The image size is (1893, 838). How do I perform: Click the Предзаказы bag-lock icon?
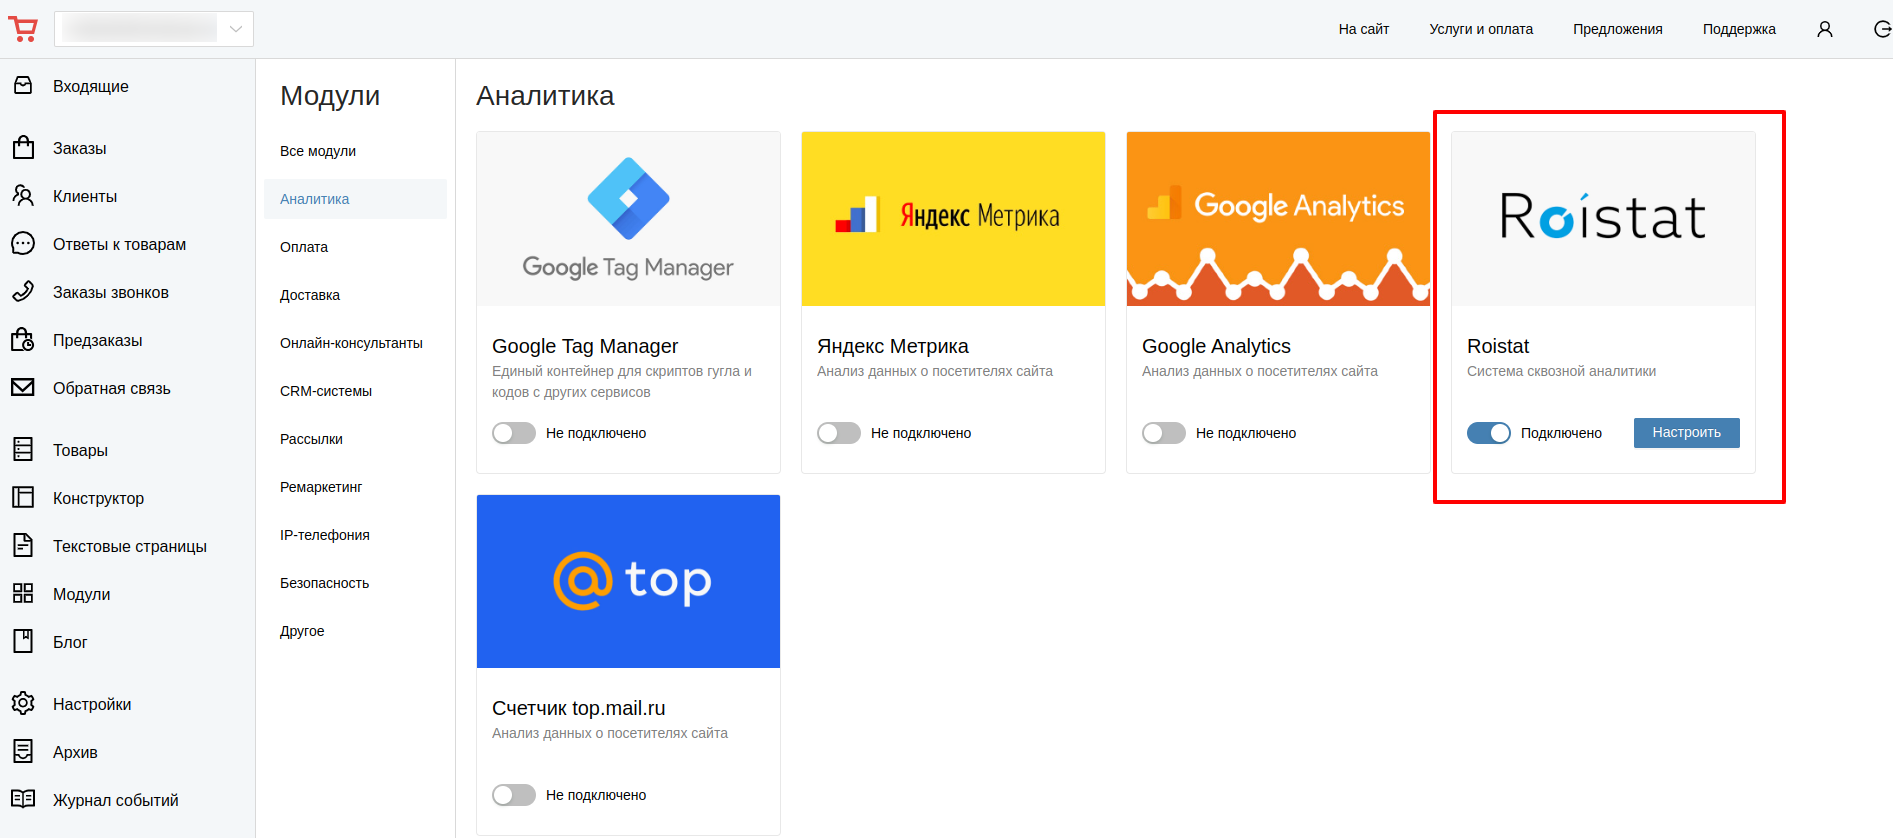point(23,340)
